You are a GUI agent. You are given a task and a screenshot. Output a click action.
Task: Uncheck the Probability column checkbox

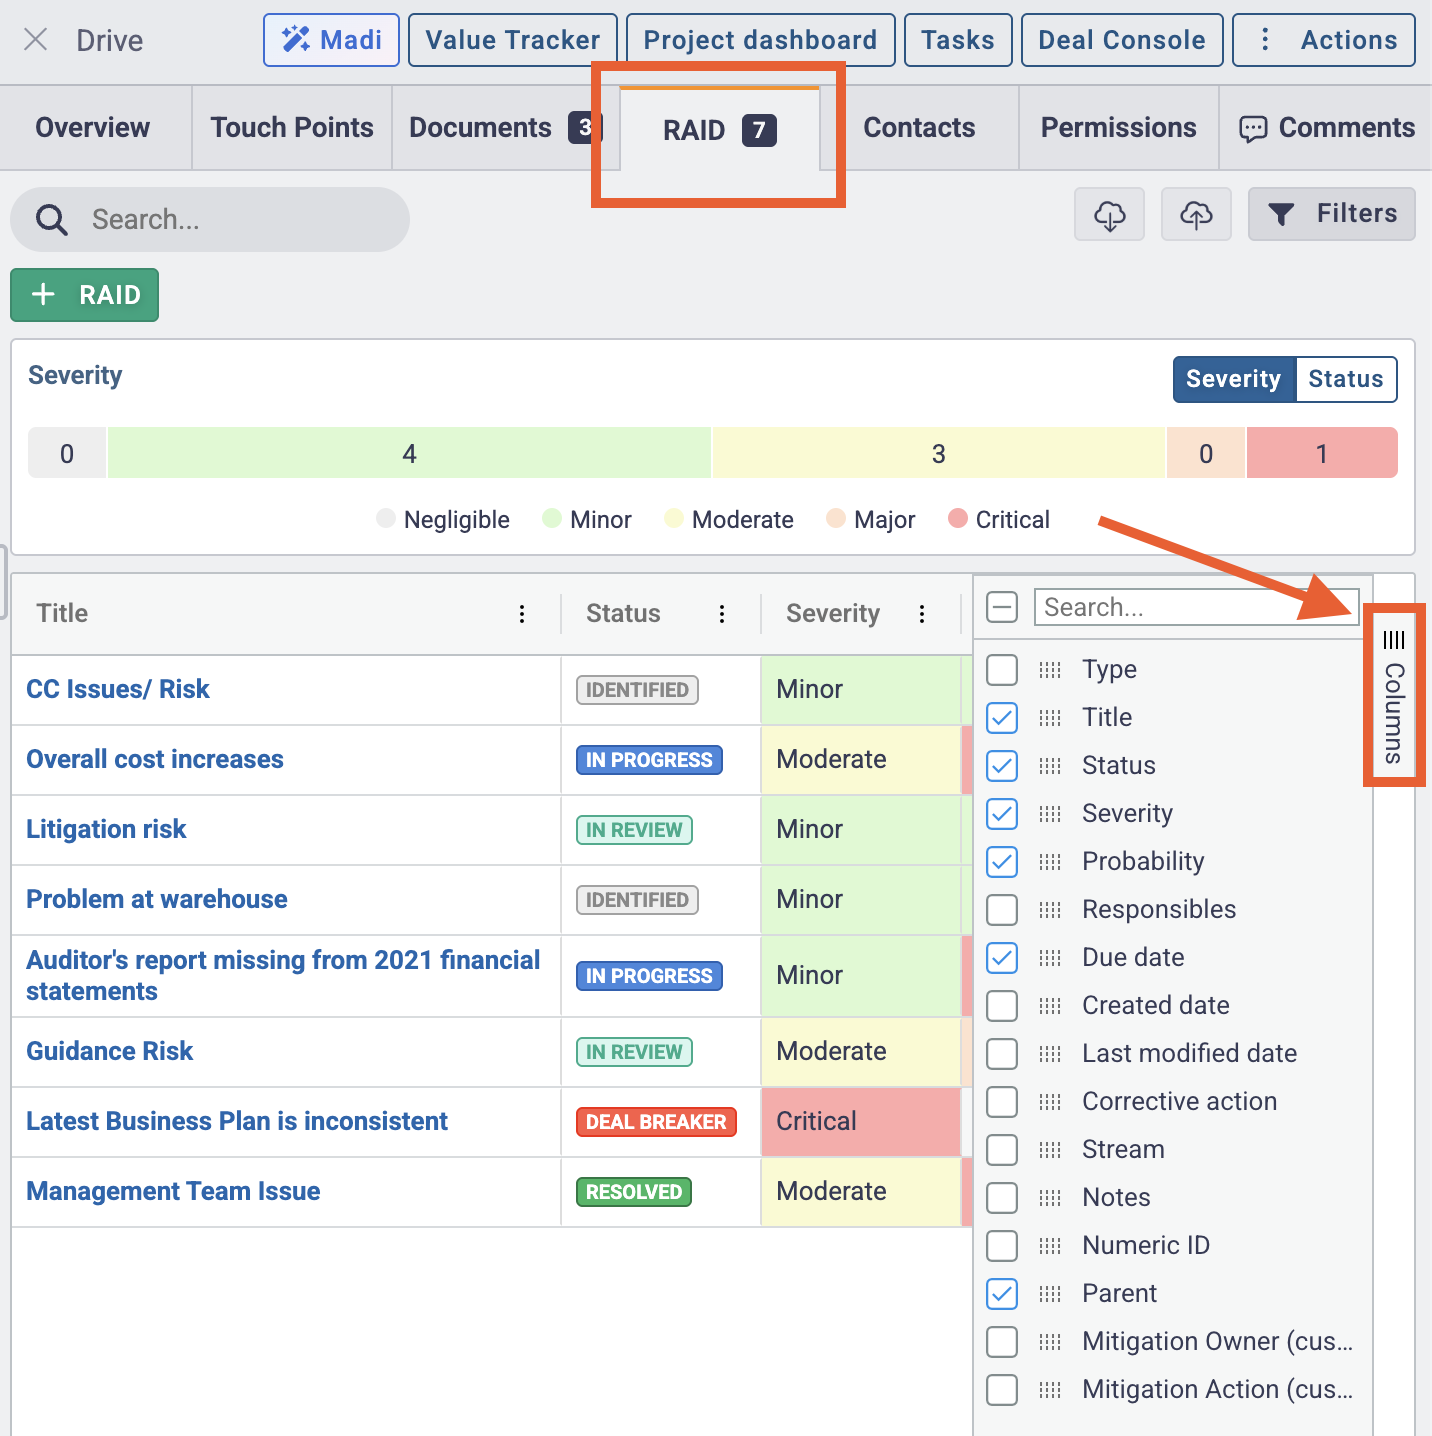(x=1002, y=861)
